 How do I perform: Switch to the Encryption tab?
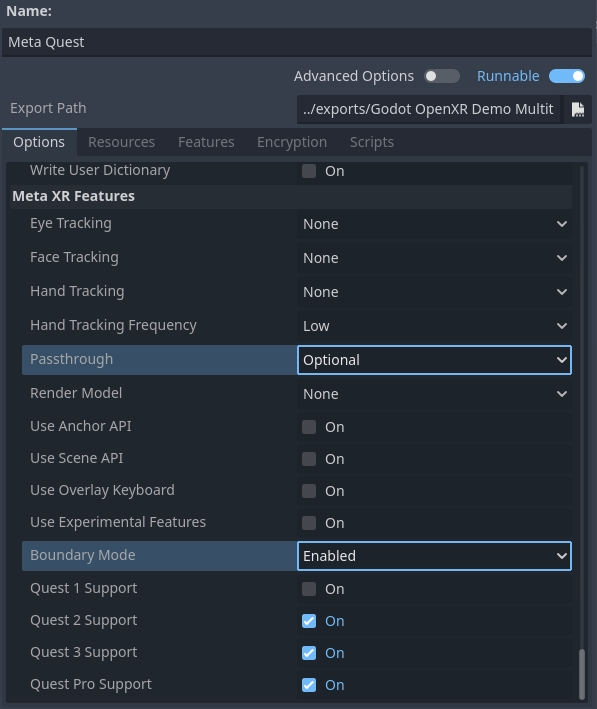point(292,142)
